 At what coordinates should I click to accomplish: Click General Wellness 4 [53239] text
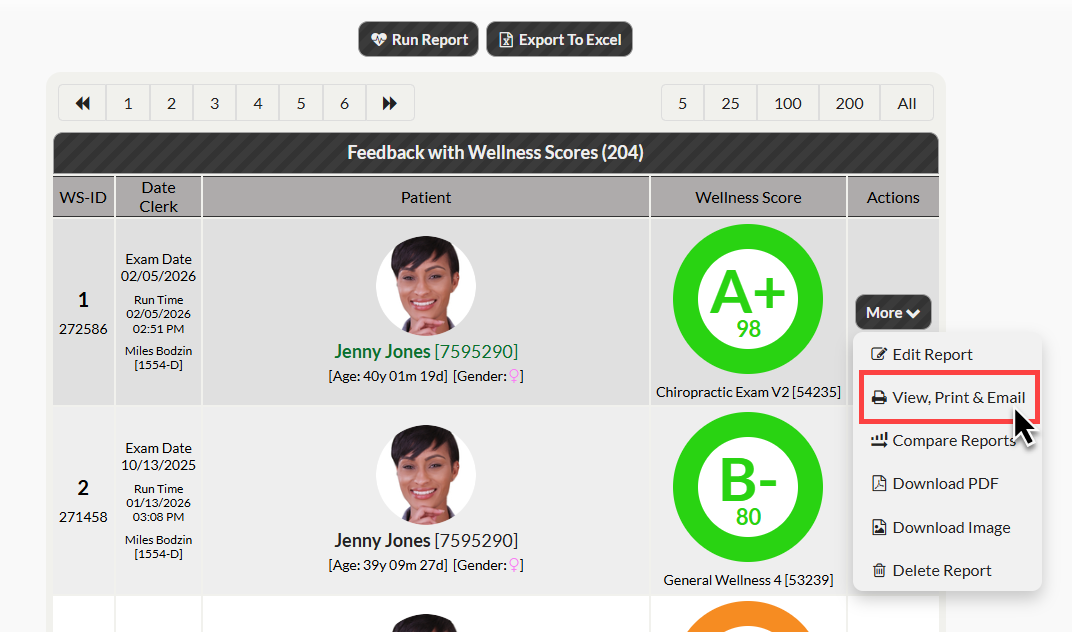[749, 580]
